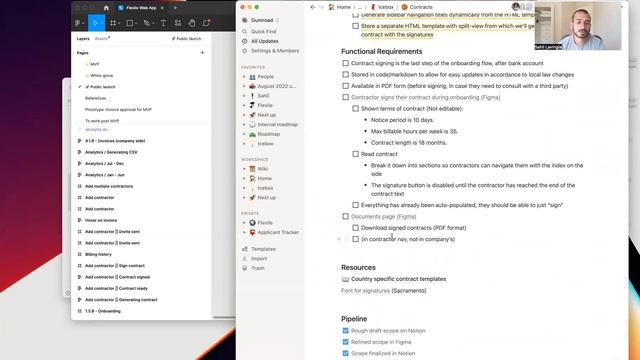
Task: Click the speaker's webcam video thumbnail
Action: (x=578, y=27)
